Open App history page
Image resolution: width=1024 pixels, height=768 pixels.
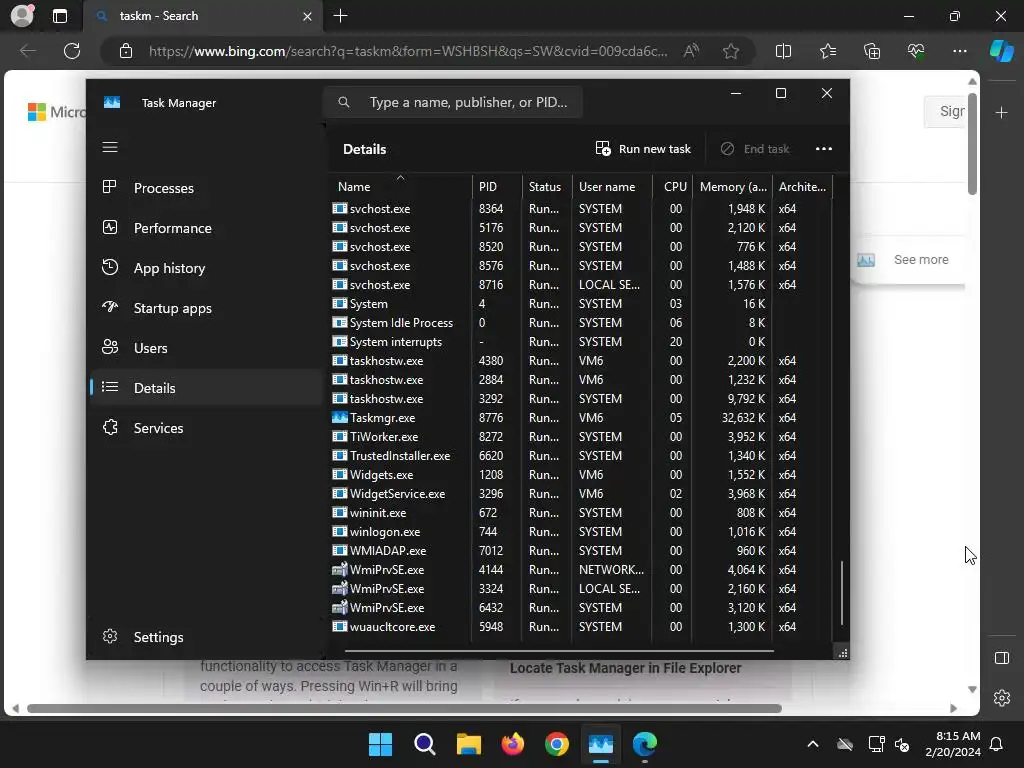206,268
